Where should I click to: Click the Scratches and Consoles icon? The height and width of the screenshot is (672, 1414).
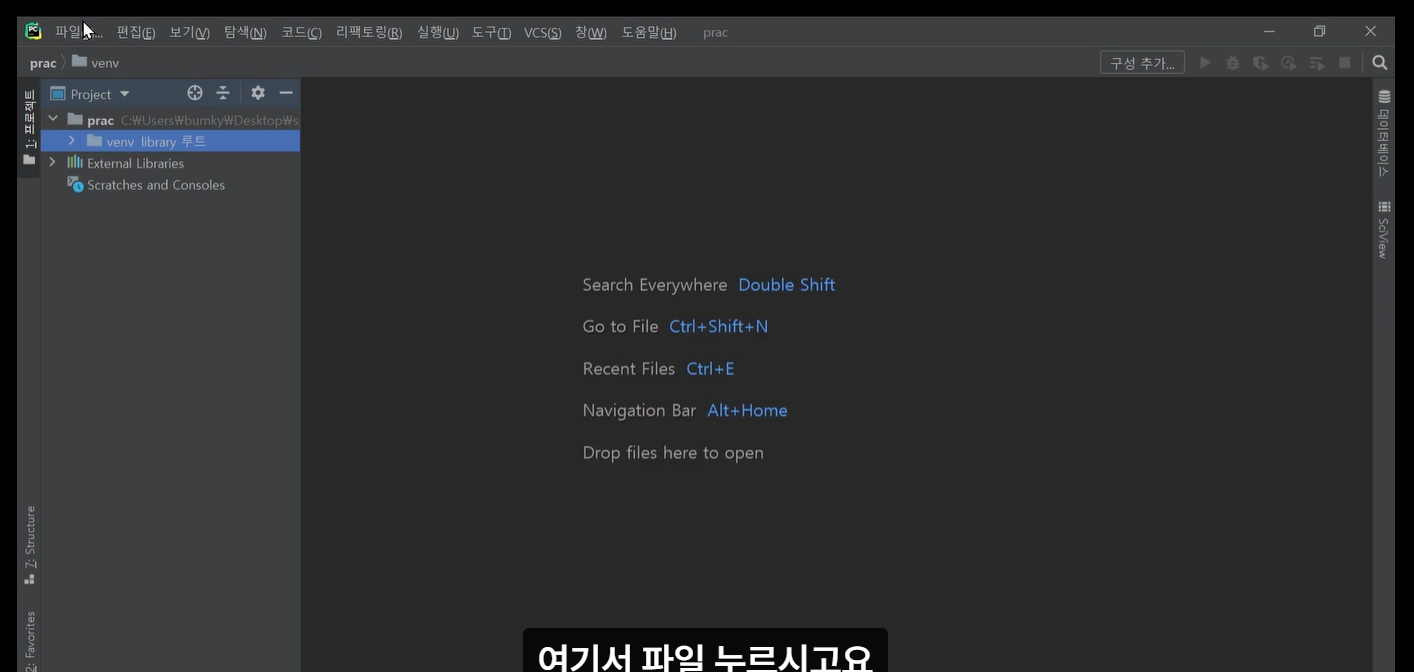75,184
